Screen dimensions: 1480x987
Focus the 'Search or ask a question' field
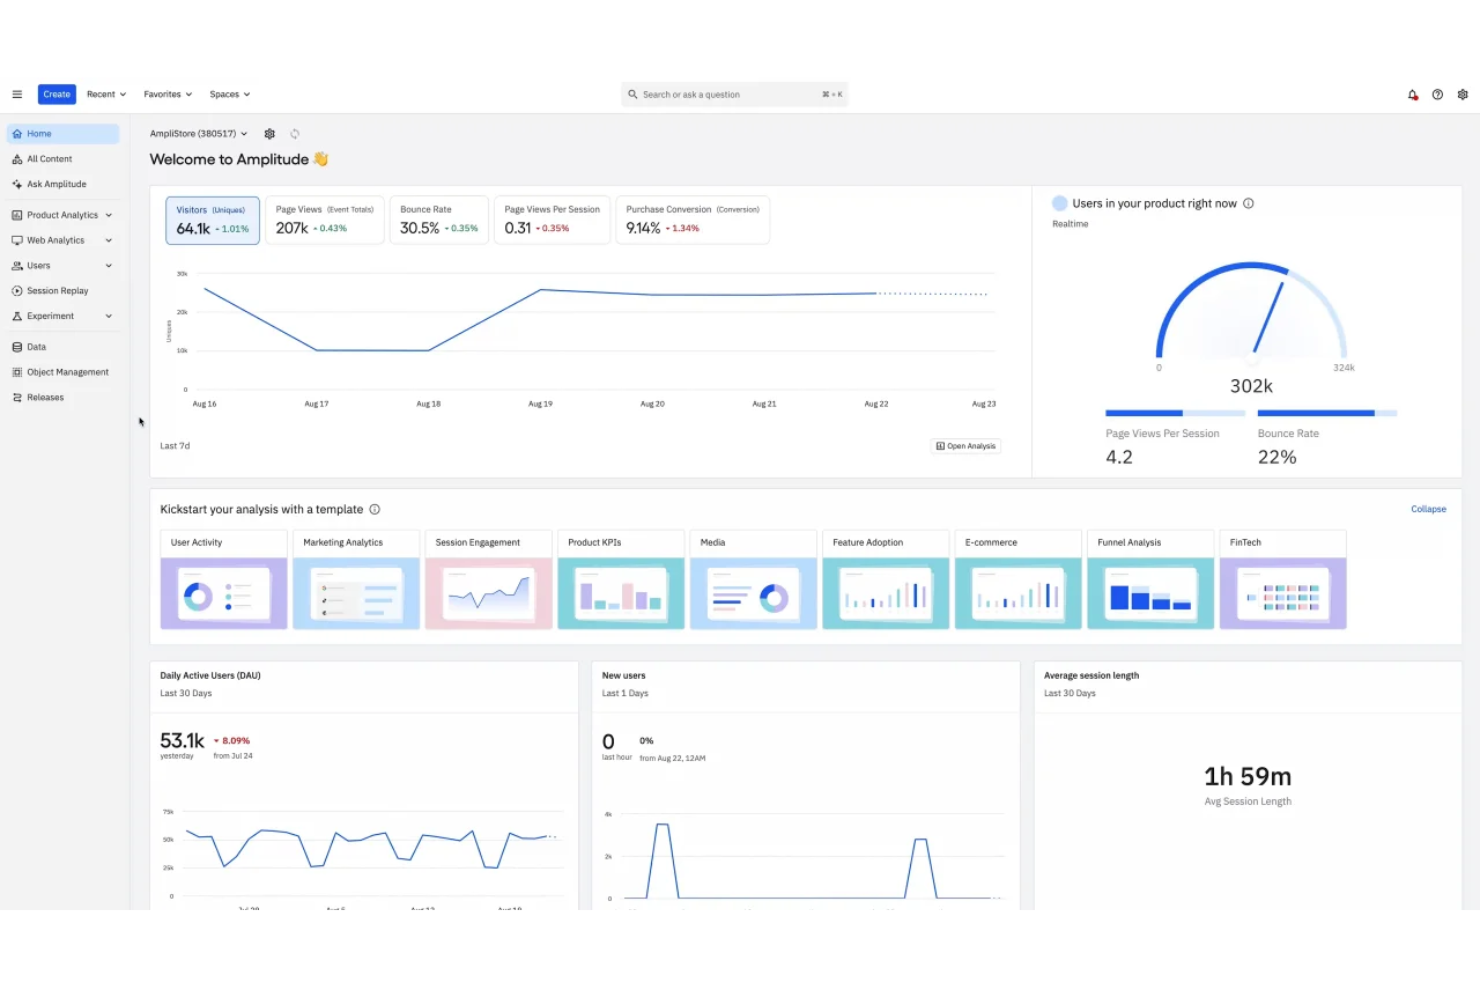(734, 94)
